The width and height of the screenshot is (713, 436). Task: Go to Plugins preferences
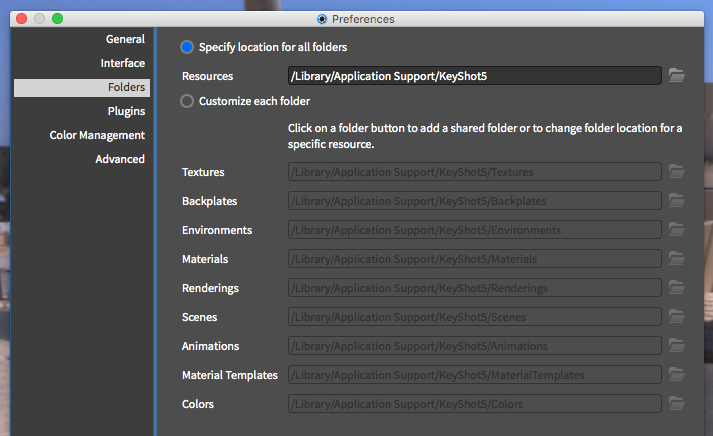(126, 111)
